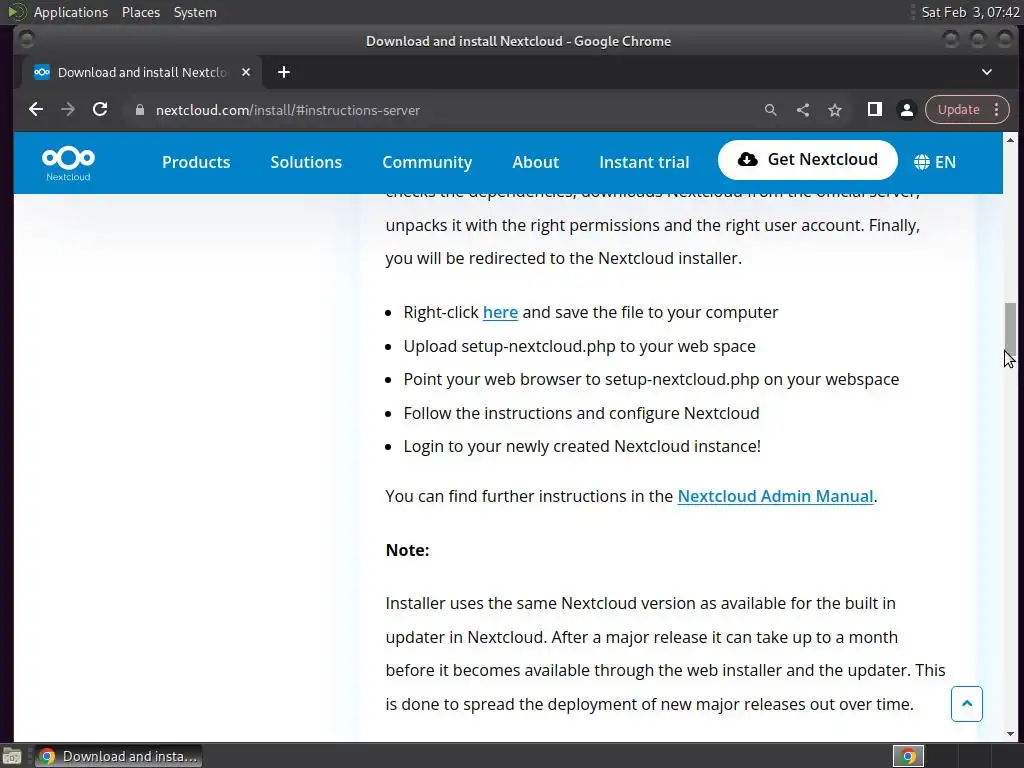Image resolution: width=1024 pixels, height=768 pixels.
Task: Click the 'here' download link
Action: click(x=500, y=313)
